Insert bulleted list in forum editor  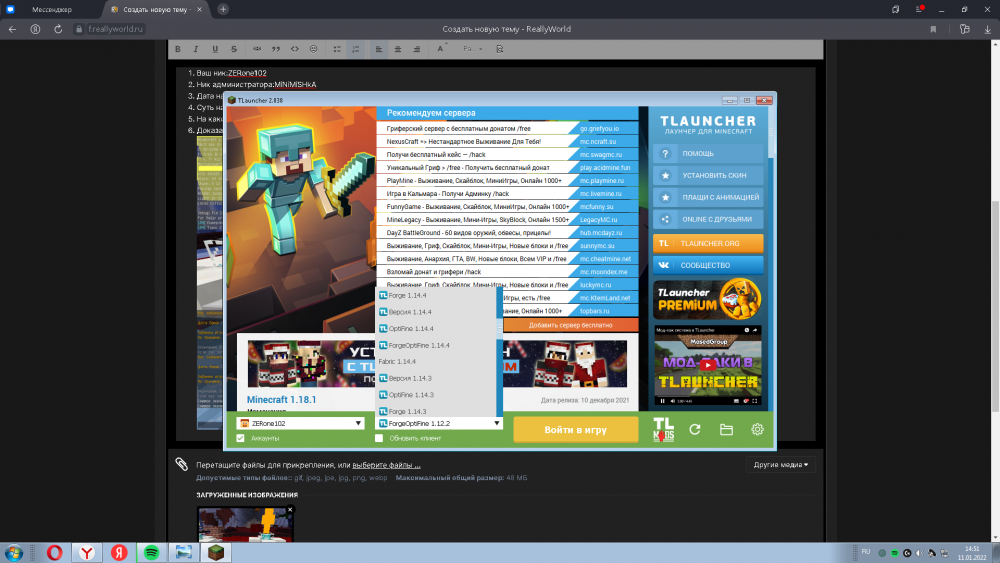[x=337, y=49]
